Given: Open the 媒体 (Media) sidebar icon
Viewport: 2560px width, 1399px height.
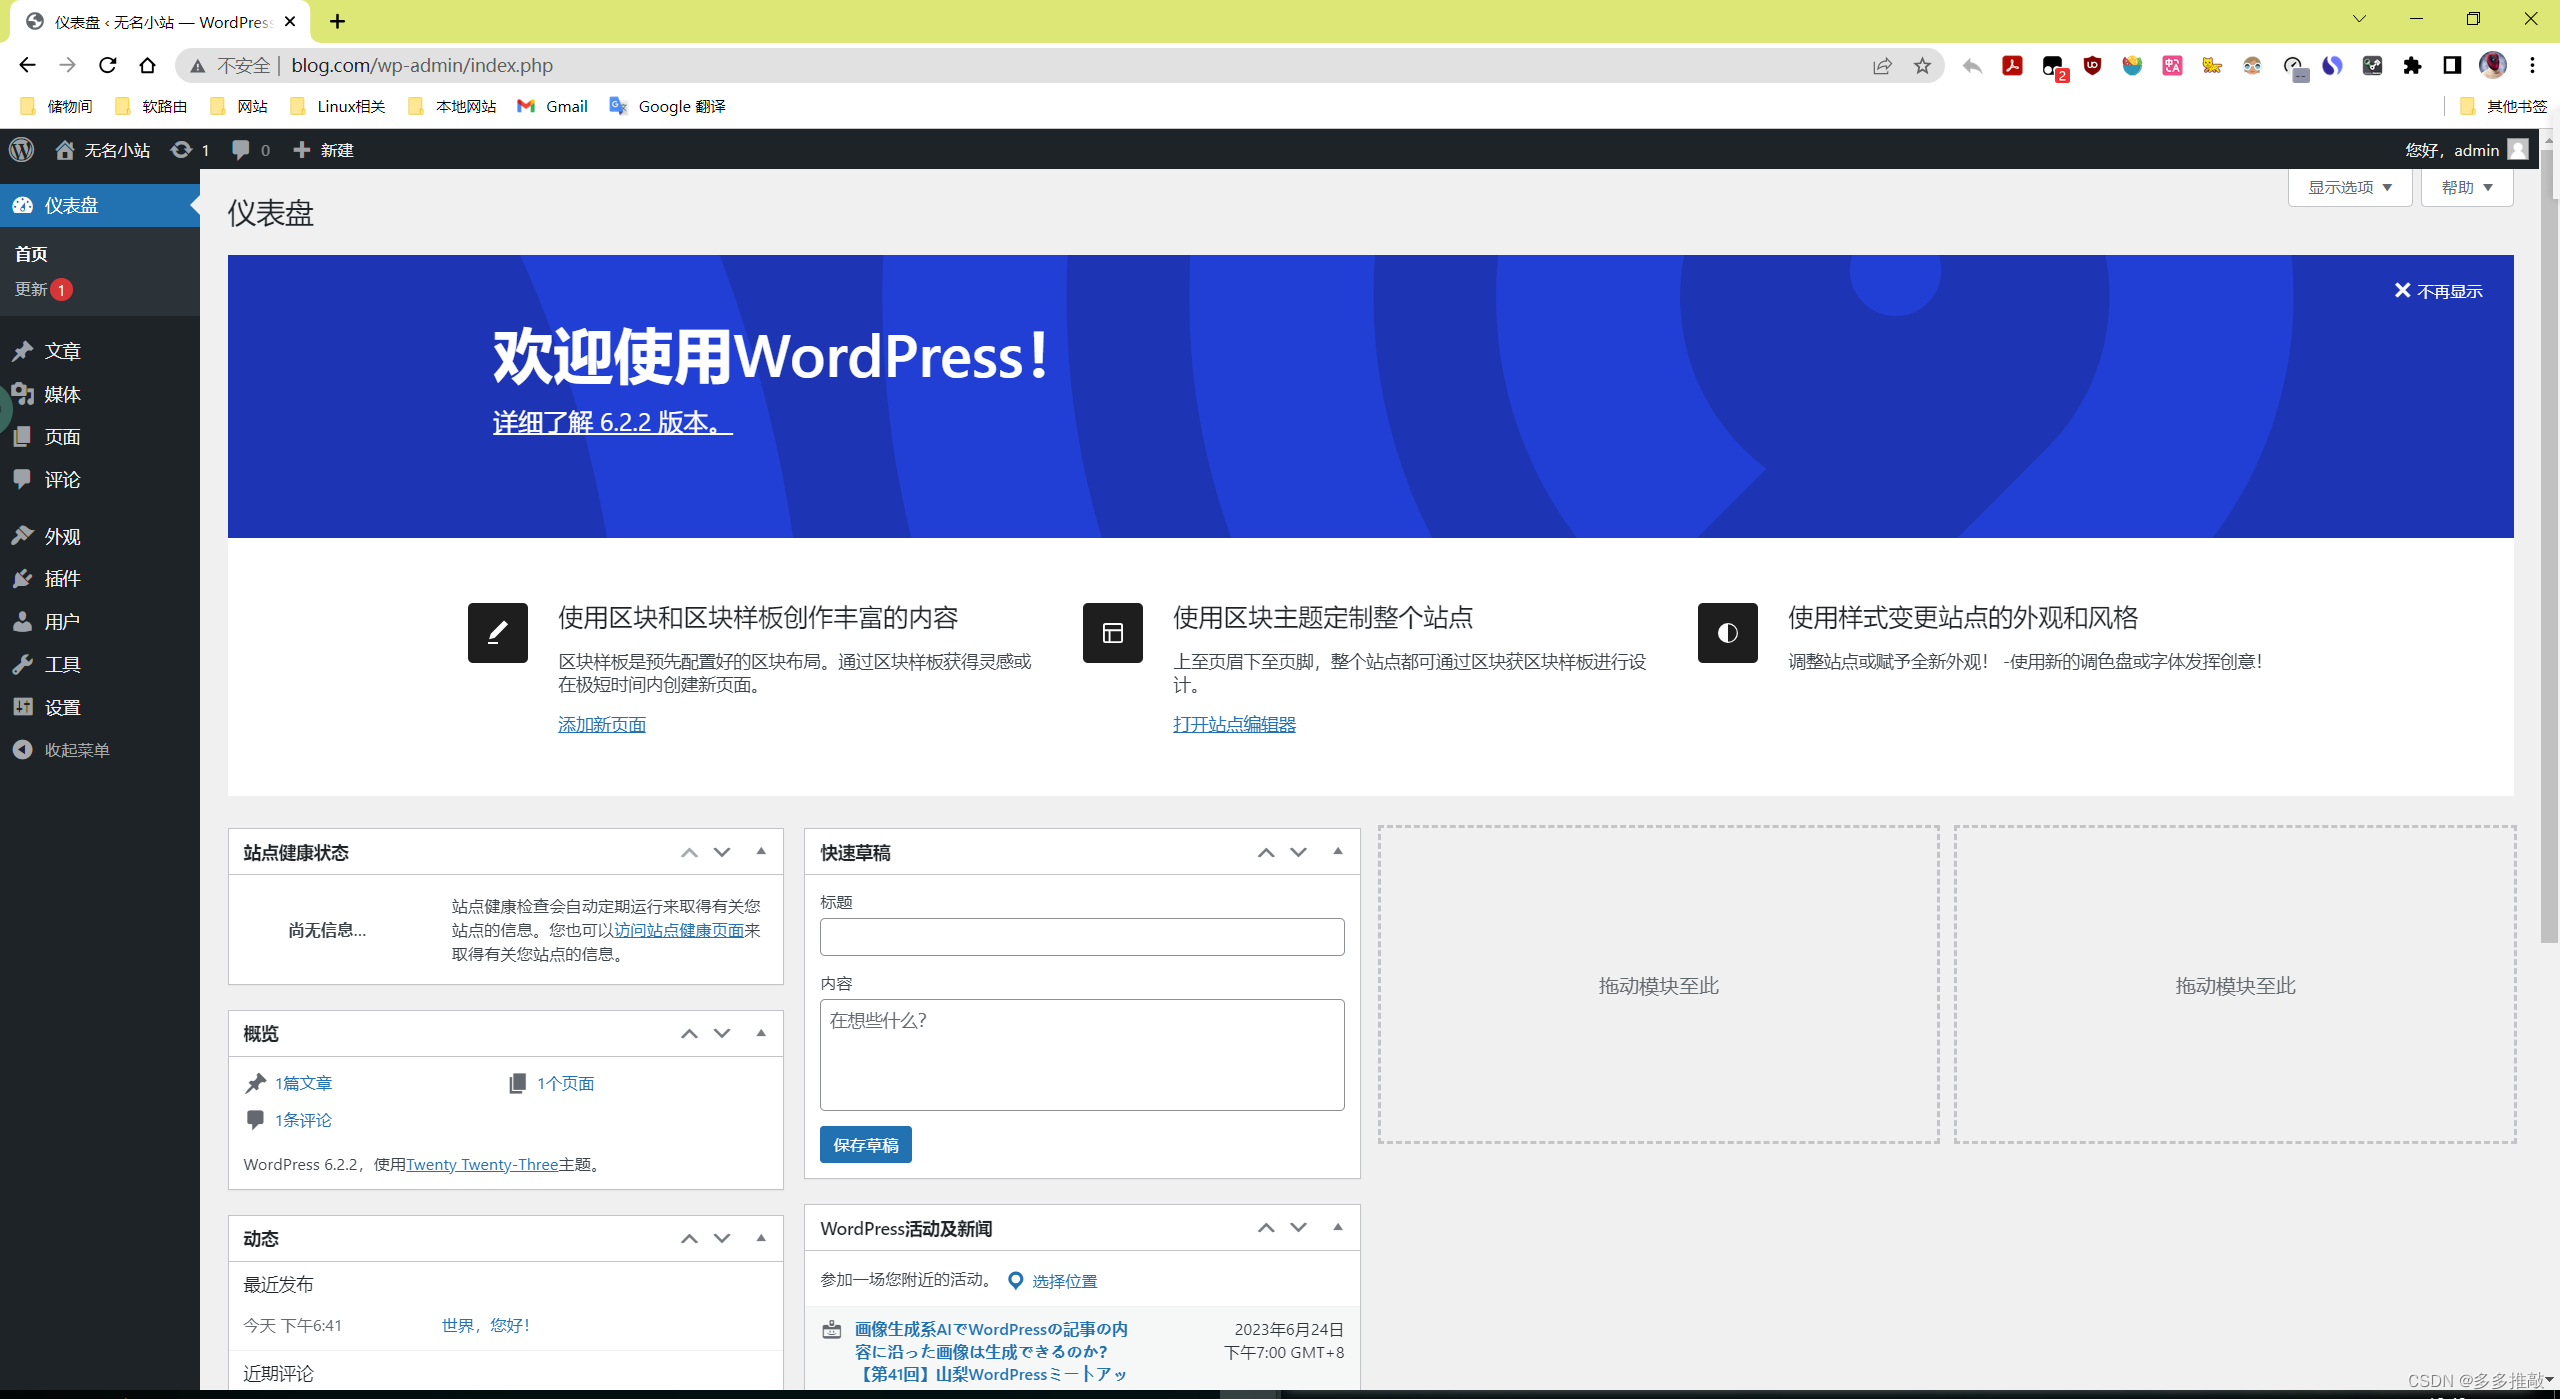Looking at the screenshot, I should point(24,394).
